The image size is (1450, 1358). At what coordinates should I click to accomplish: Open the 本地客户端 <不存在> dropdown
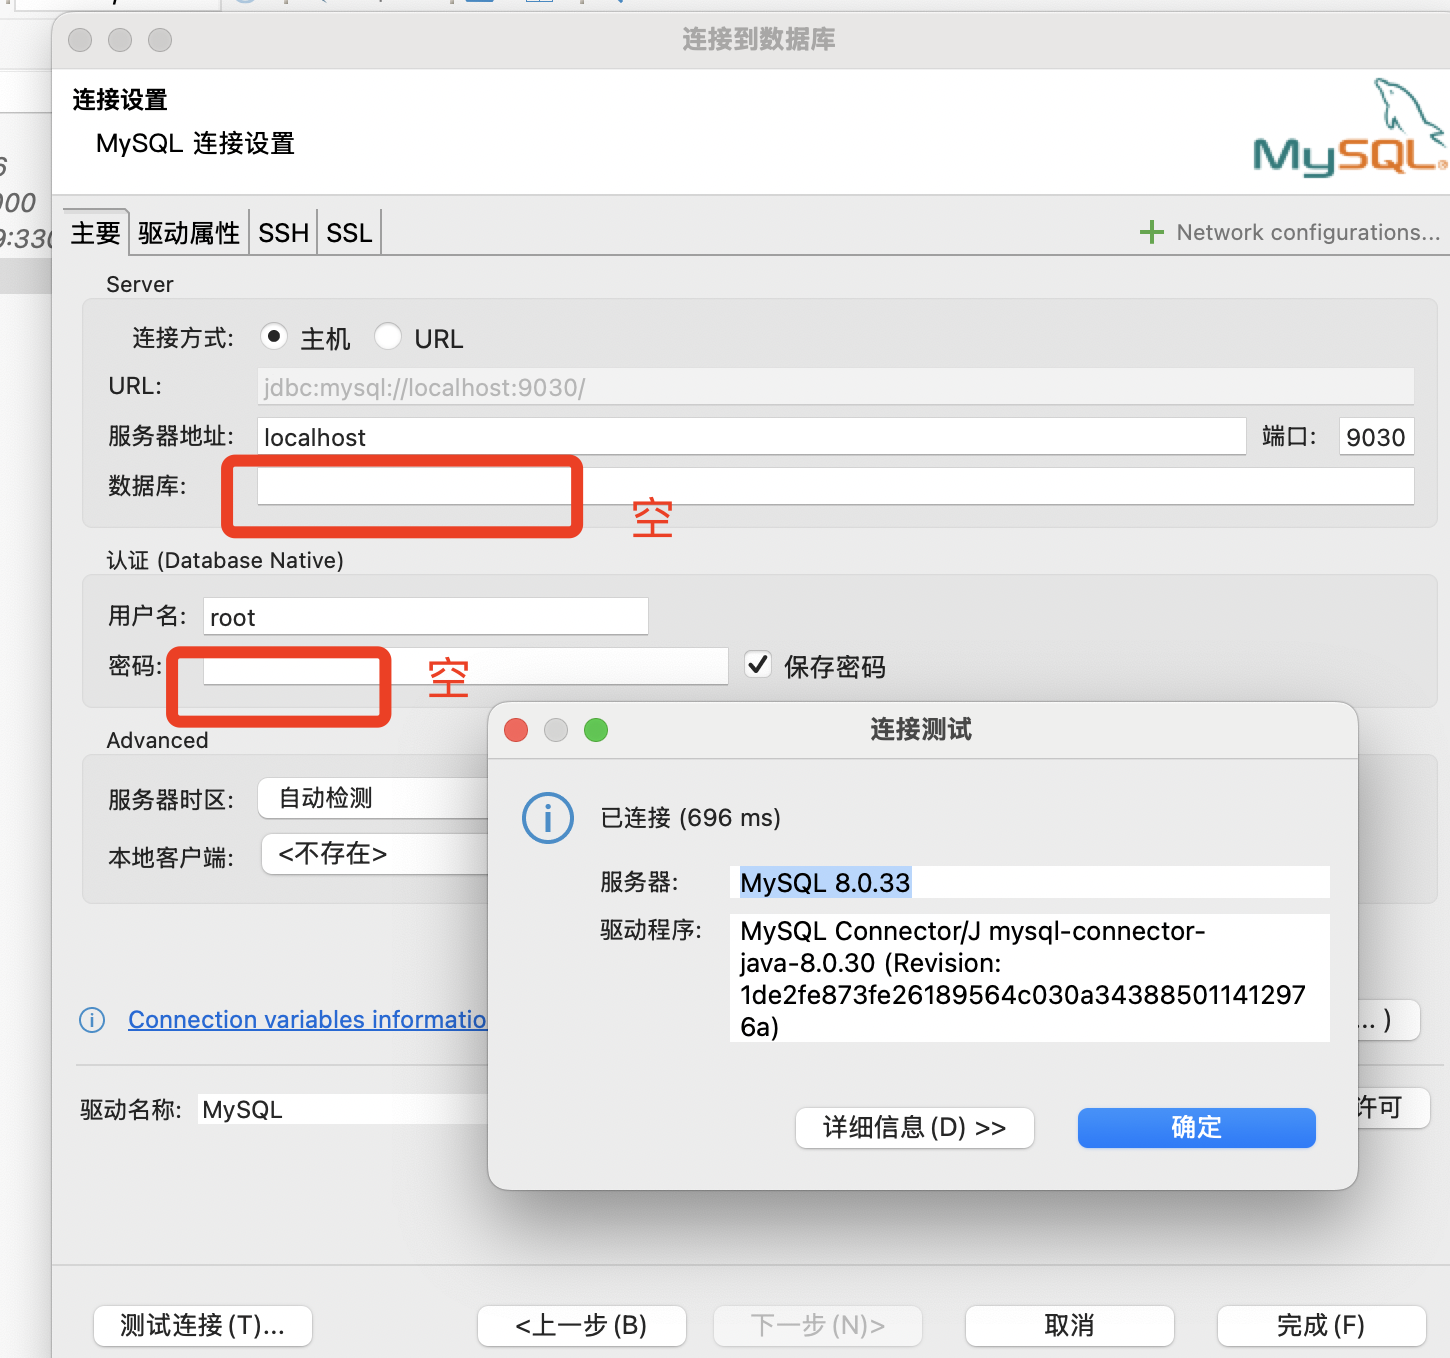[376, 854]
